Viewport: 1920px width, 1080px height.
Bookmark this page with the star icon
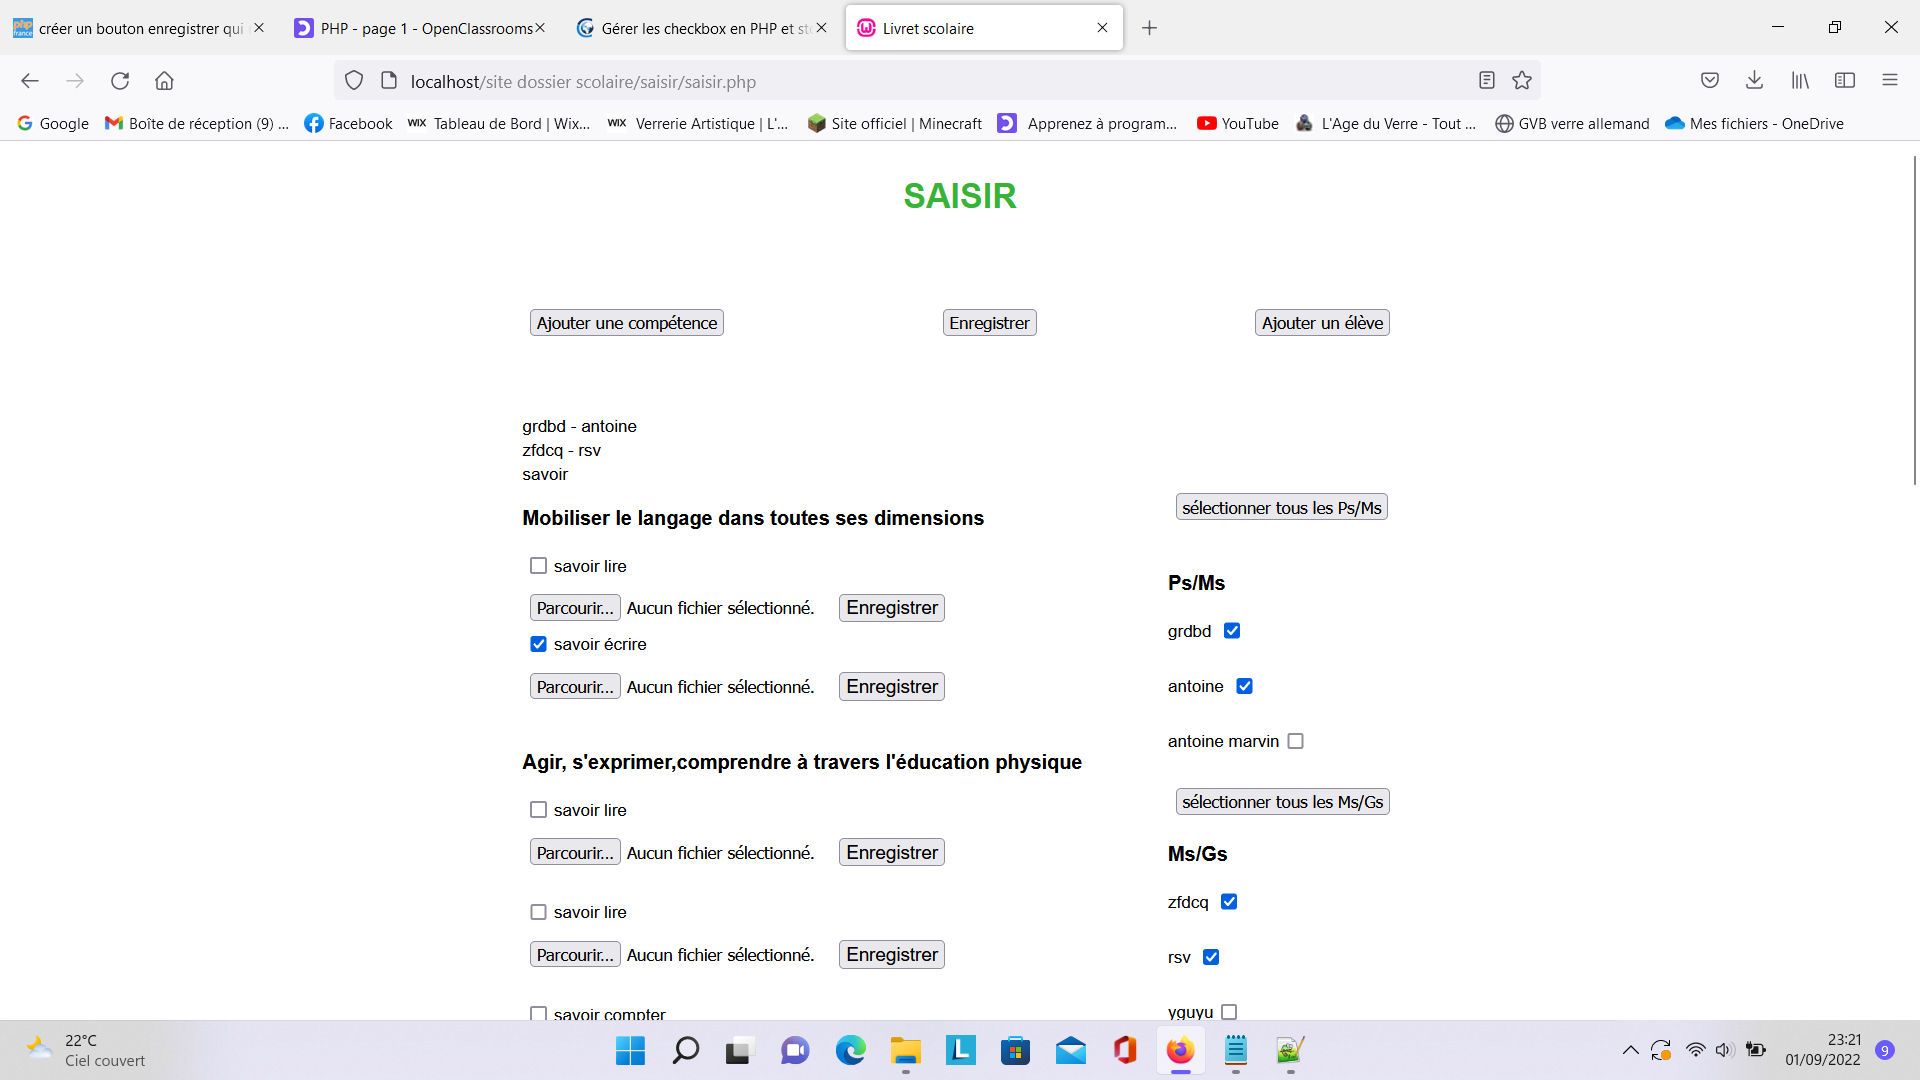(x=1522, y=81)
